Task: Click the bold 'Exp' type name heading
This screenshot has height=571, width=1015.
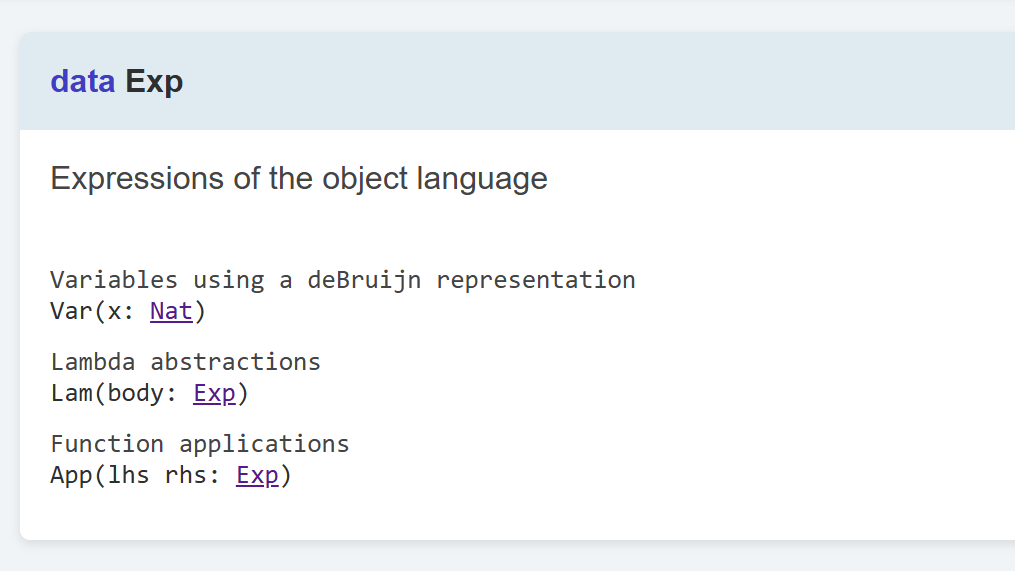Action: click(155, 81)
